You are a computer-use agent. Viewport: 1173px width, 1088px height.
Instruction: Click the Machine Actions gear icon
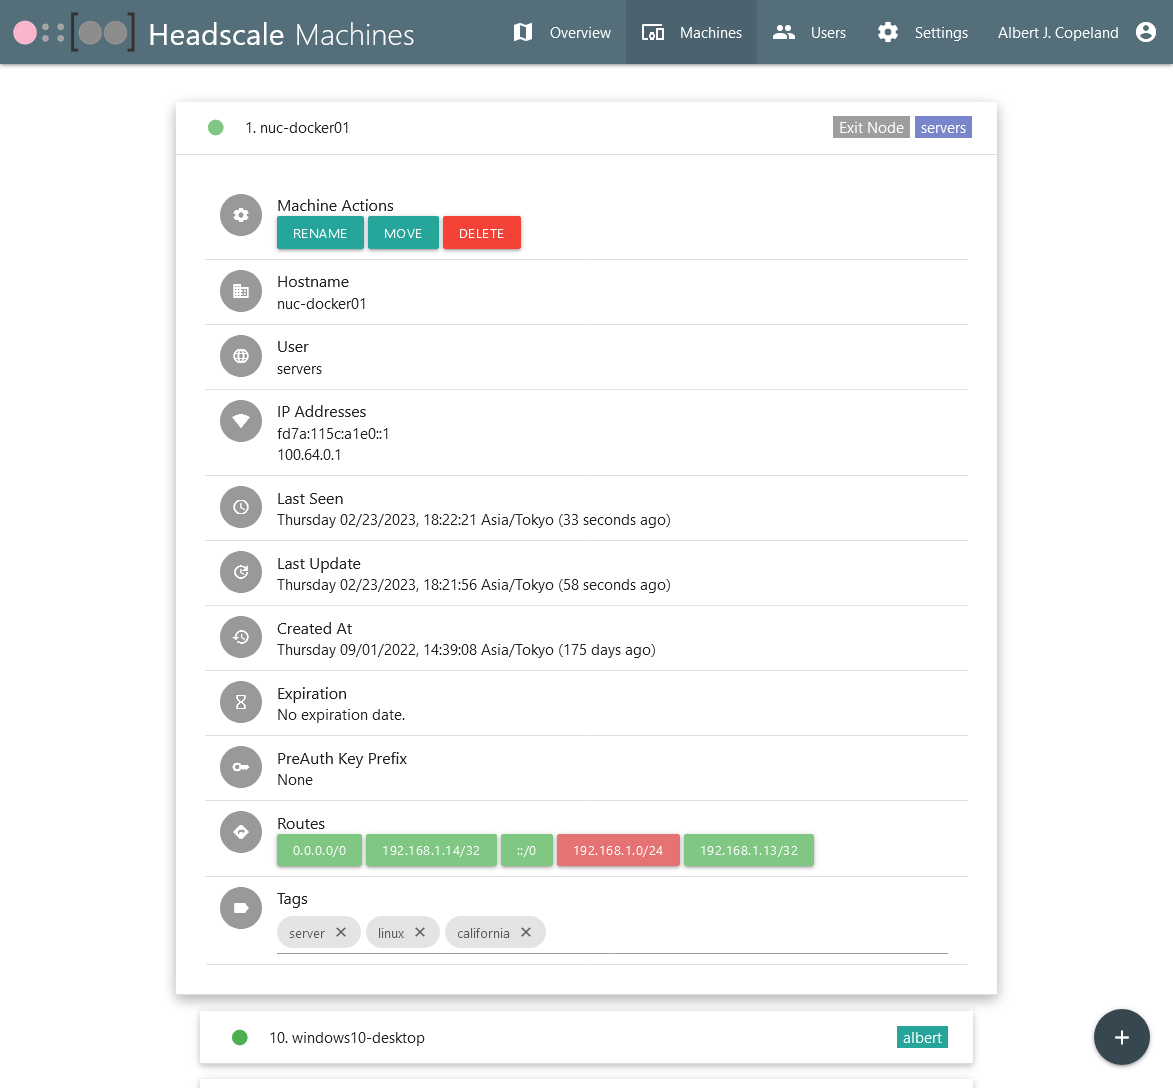(241, 215)
